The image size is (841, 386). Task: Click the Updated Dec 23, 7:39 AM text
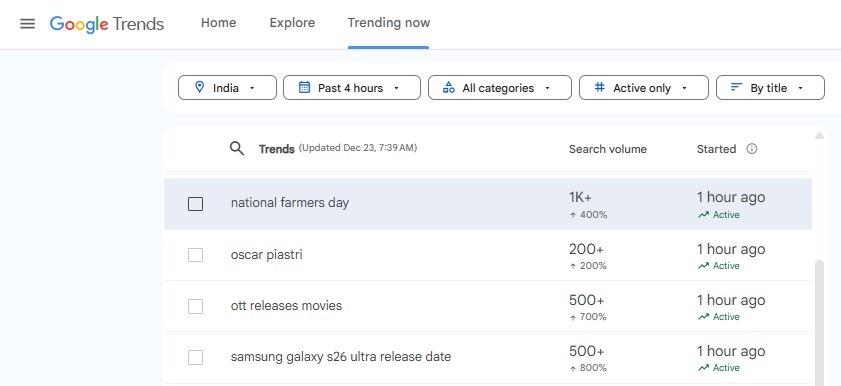358,147
